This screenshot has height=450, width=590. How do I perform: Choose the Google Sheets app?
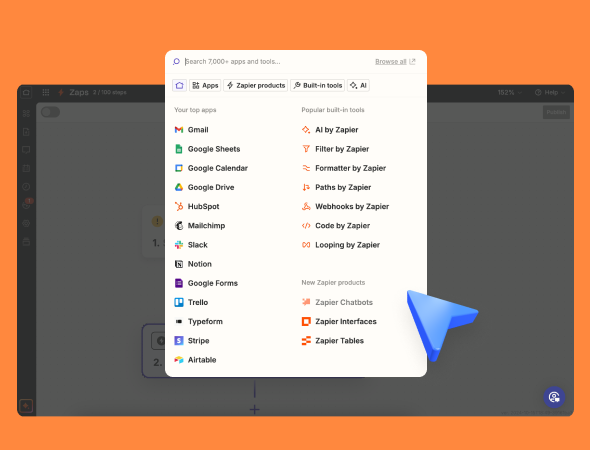pos(207,149)
